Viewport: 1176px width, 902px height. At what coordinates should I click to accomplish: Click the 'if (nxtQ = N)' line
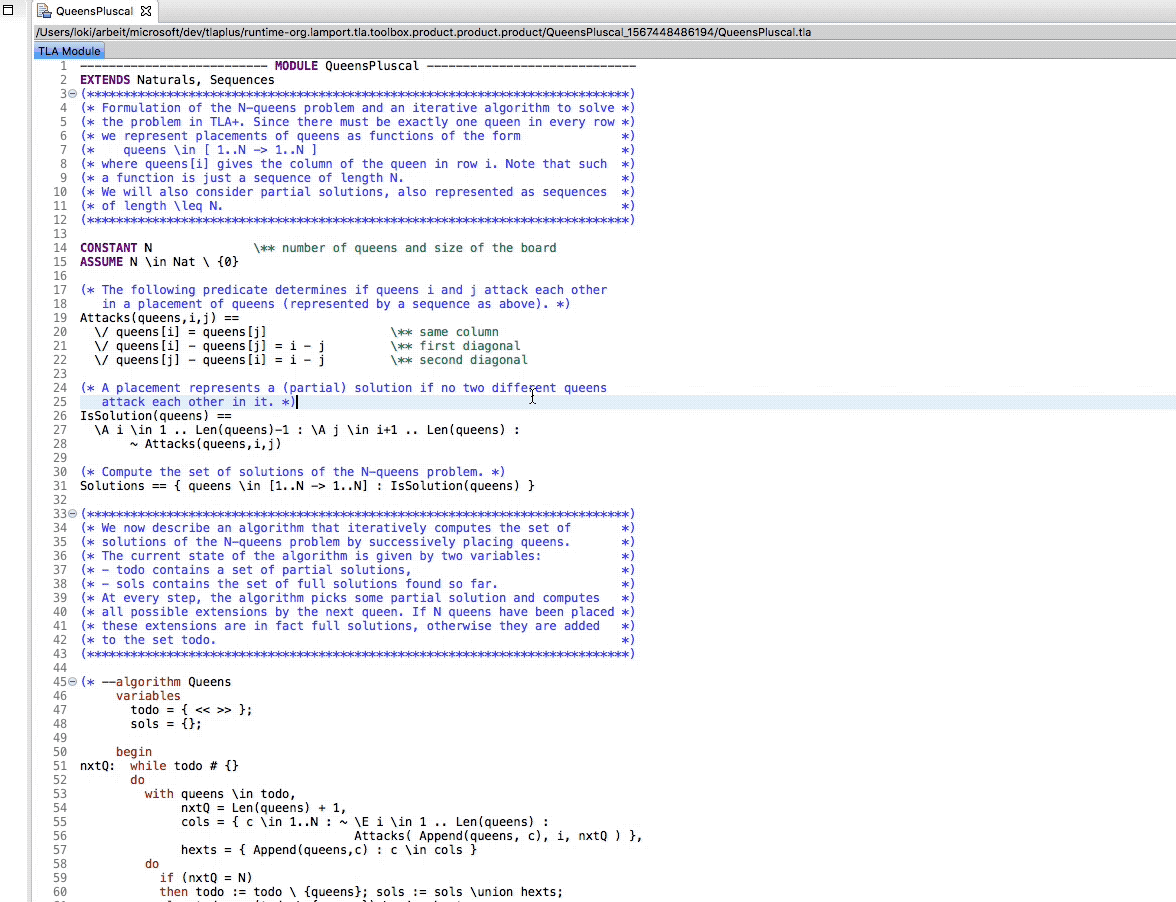point(206,878)
